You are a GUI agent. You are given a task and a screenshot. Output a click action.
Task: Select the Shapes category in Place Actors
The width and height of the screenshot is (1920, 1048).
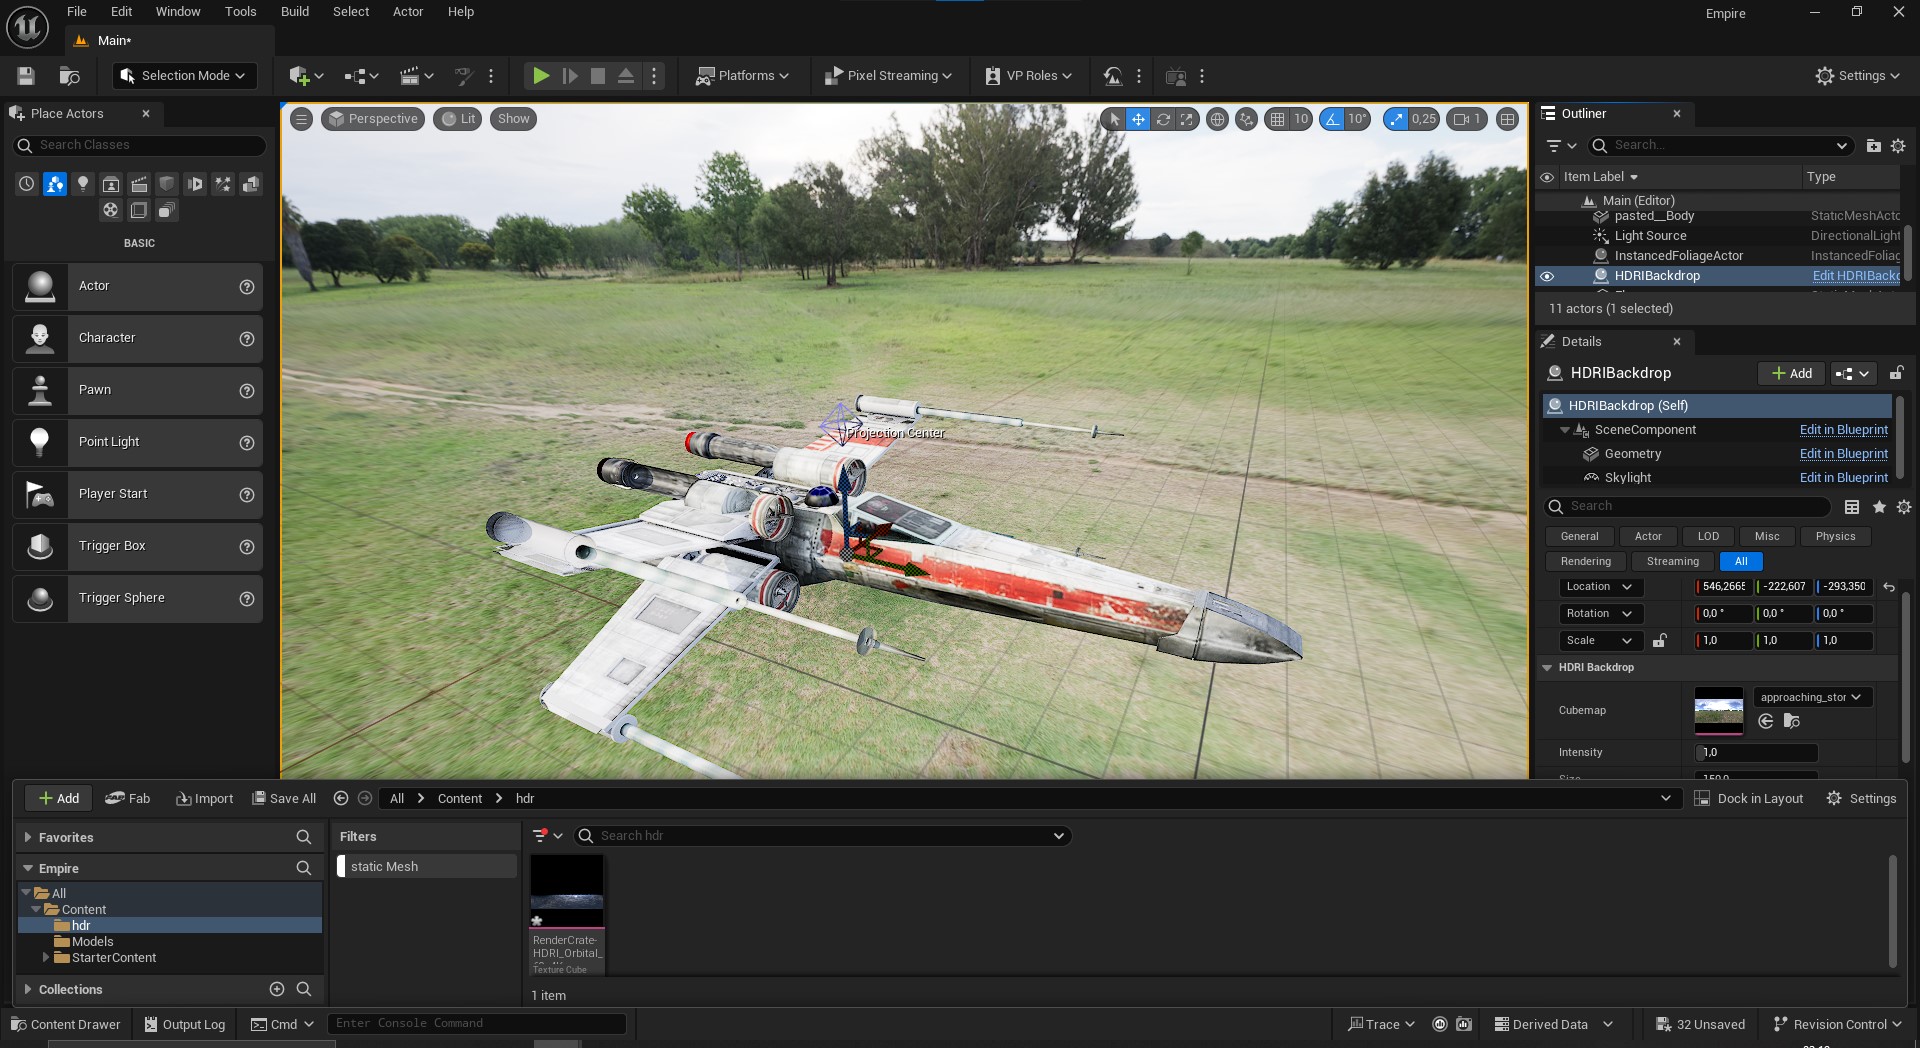pyautogui.click(x=167, y=184)
